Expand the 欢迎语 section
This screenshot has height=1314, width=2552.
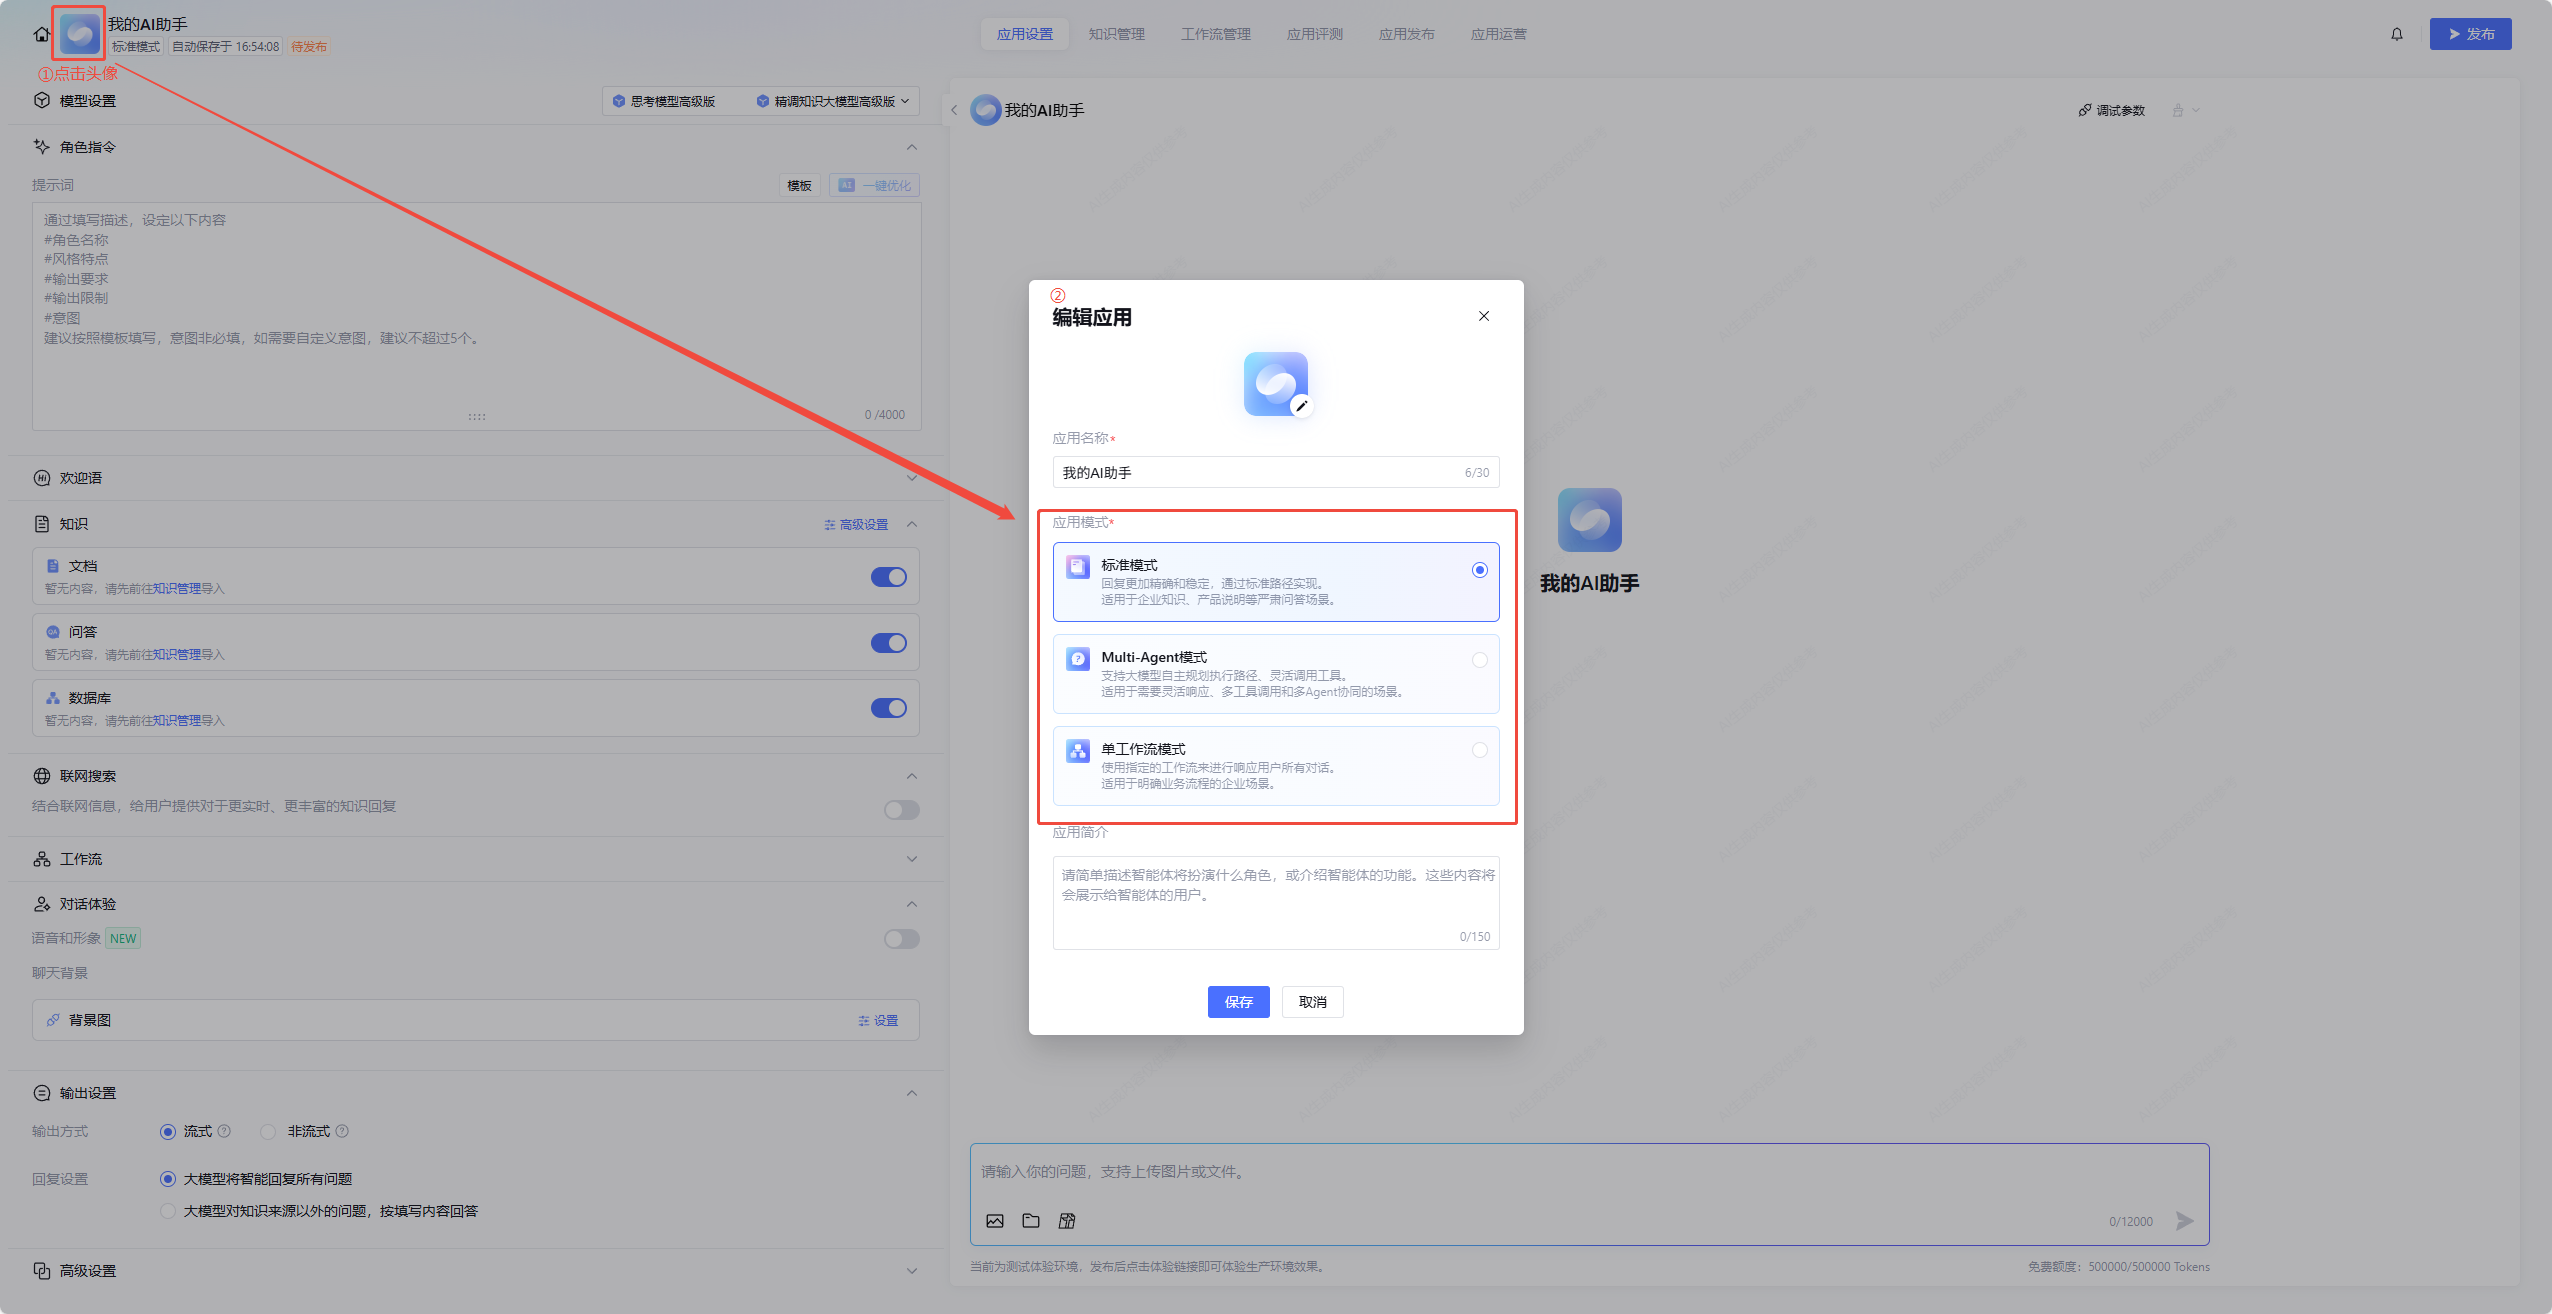pos(911,478)
